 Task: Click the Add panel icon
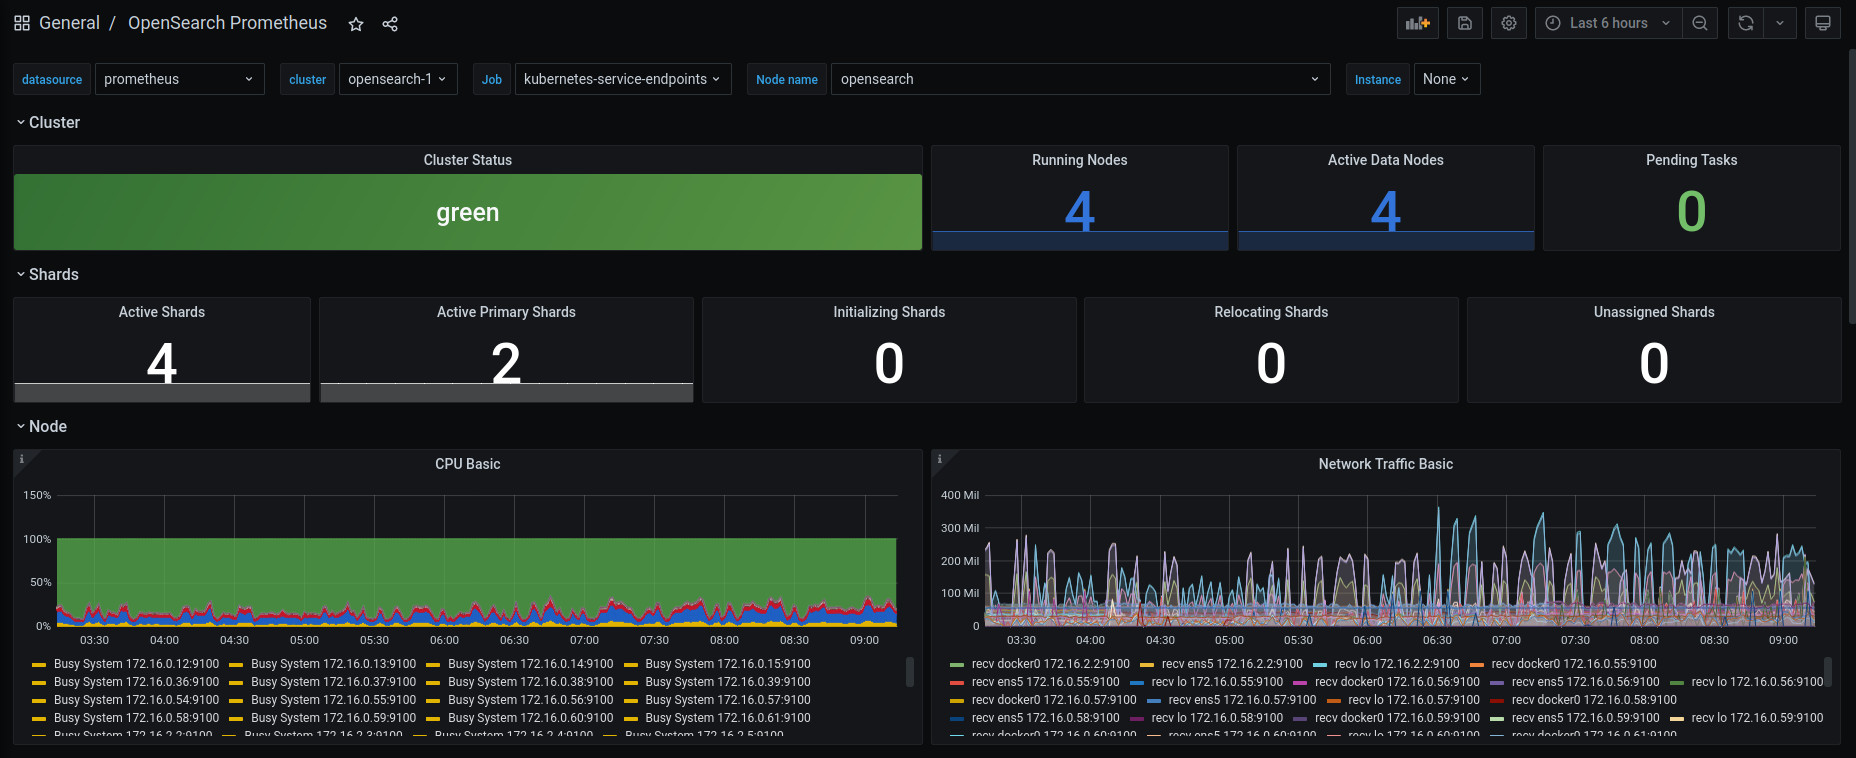coord(1417,23)
